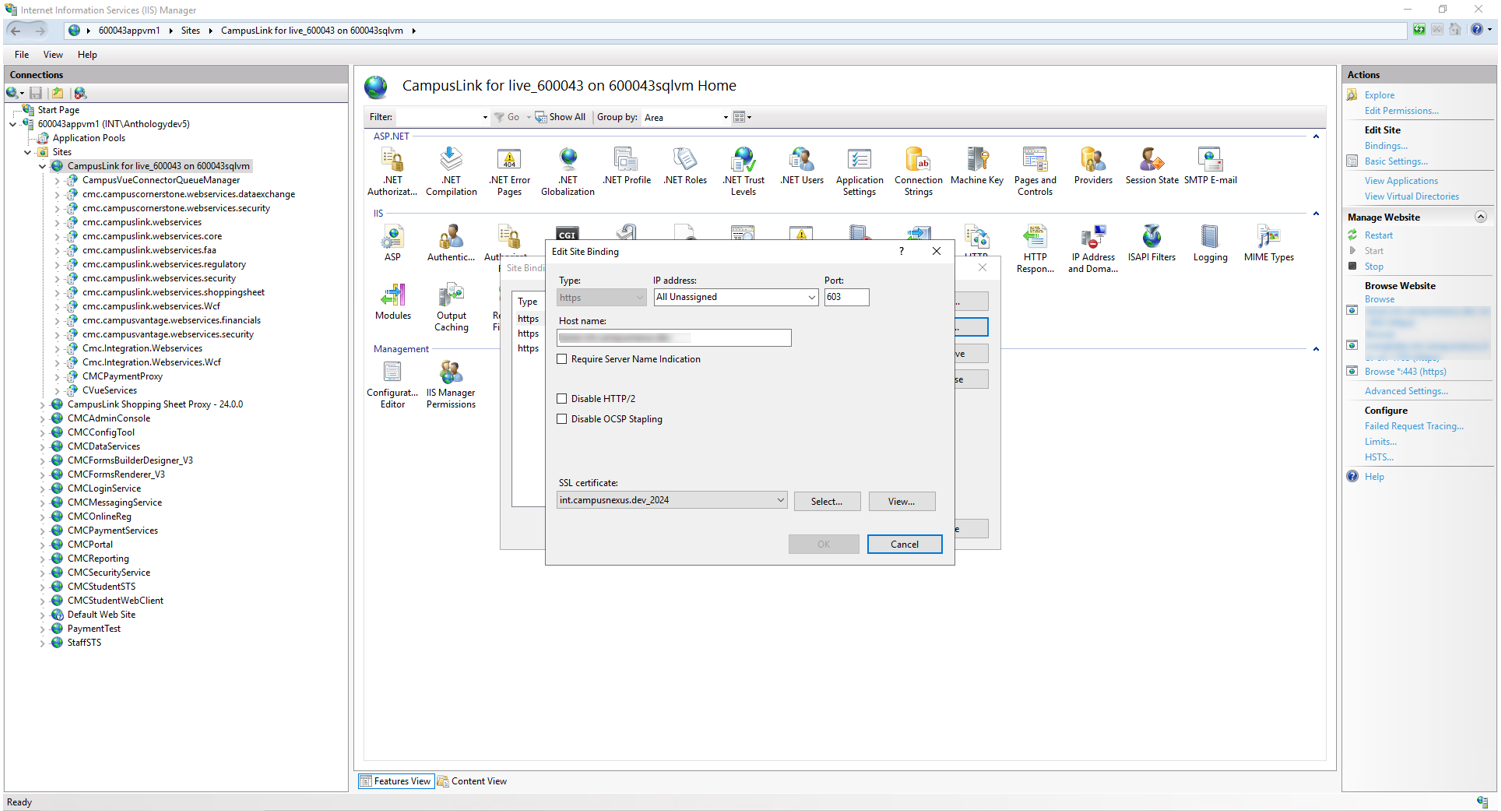Check Disable HTTP/2 option
This screenshot has height=811, width=1501.
click(x=562, y=399)
